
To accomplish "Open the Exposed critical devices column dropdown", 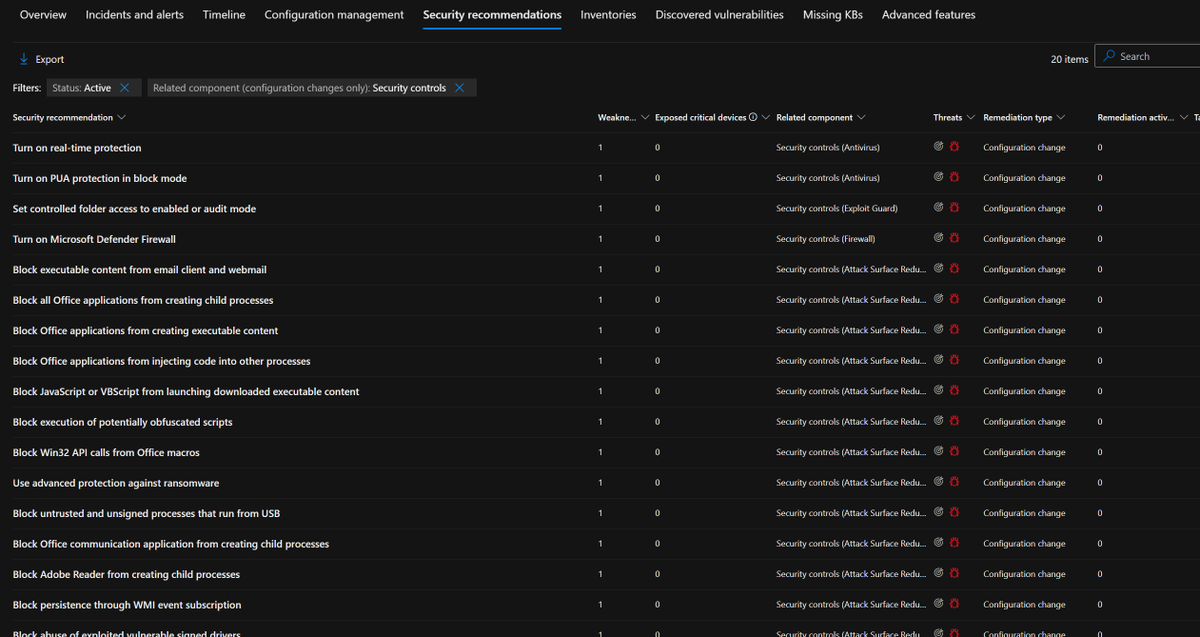I will pyautogui.click(x=765, y=118).
